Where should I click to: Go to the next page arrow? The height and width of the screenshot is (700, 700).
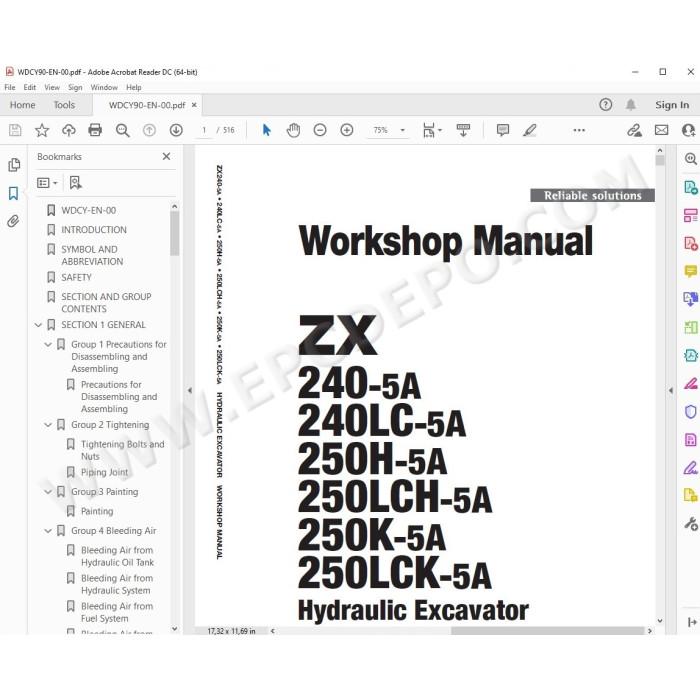pos(176,130)
